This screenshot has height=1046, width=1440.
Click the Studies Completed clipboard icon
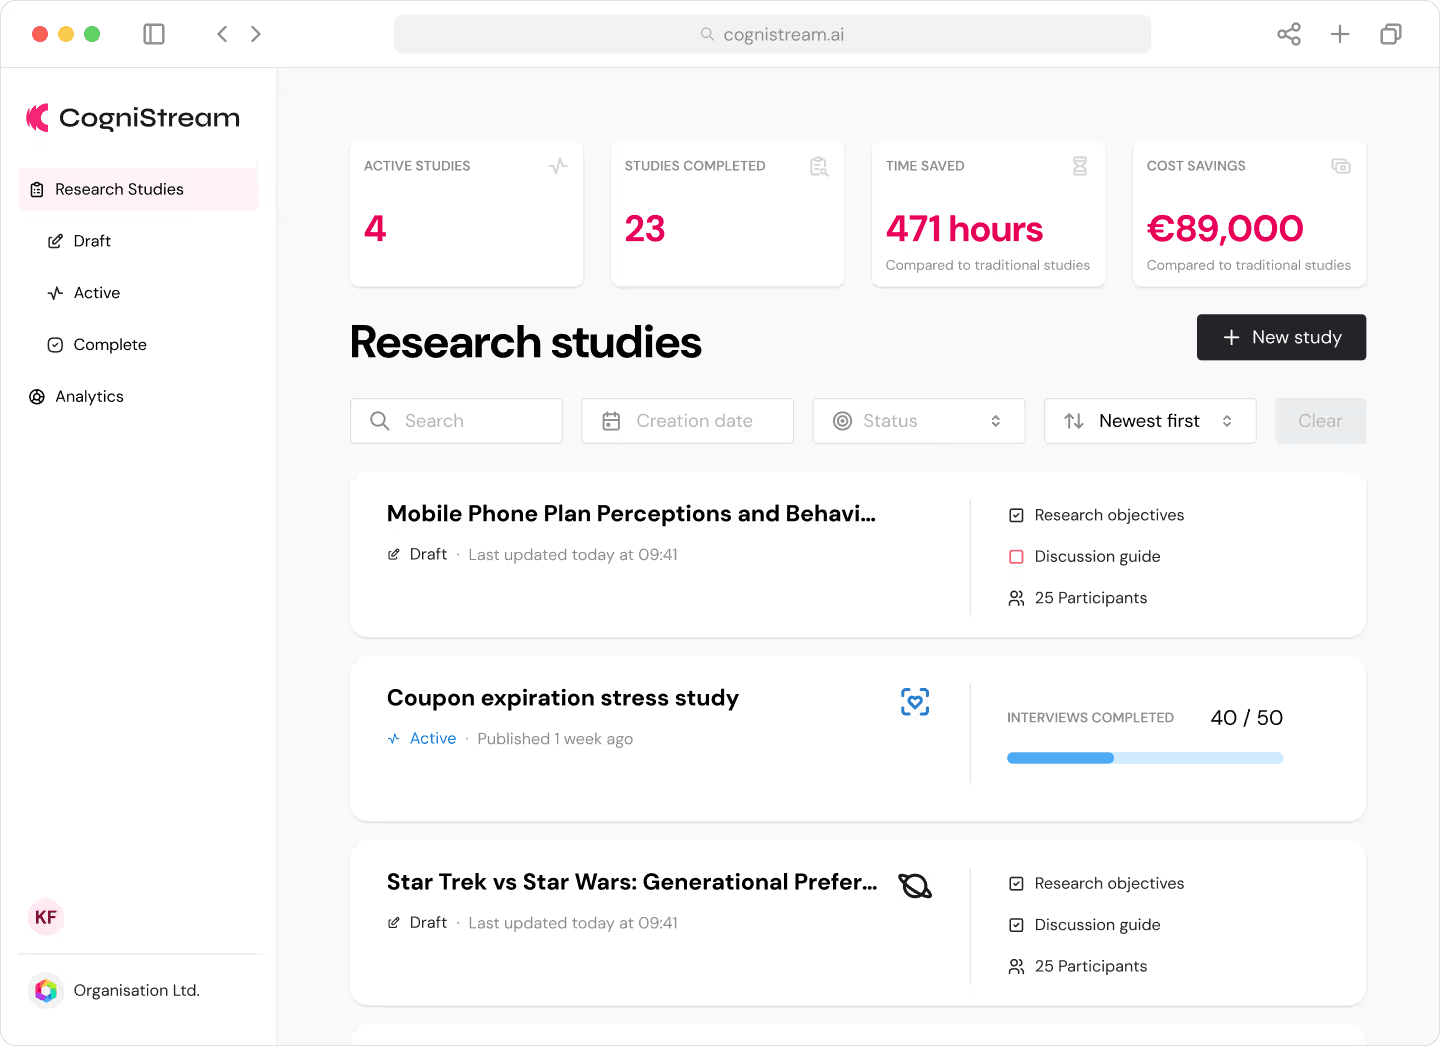[819, 166]
